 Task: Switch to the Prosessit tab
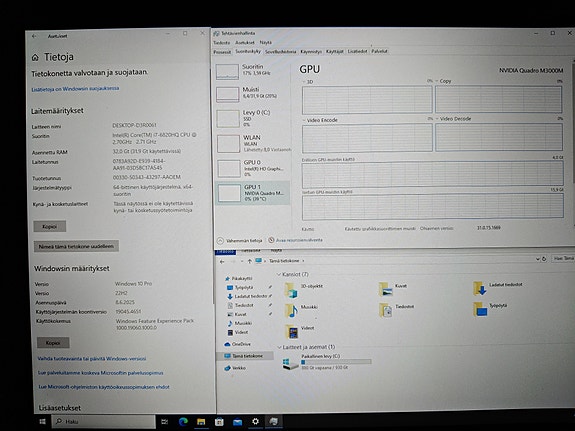222,52
